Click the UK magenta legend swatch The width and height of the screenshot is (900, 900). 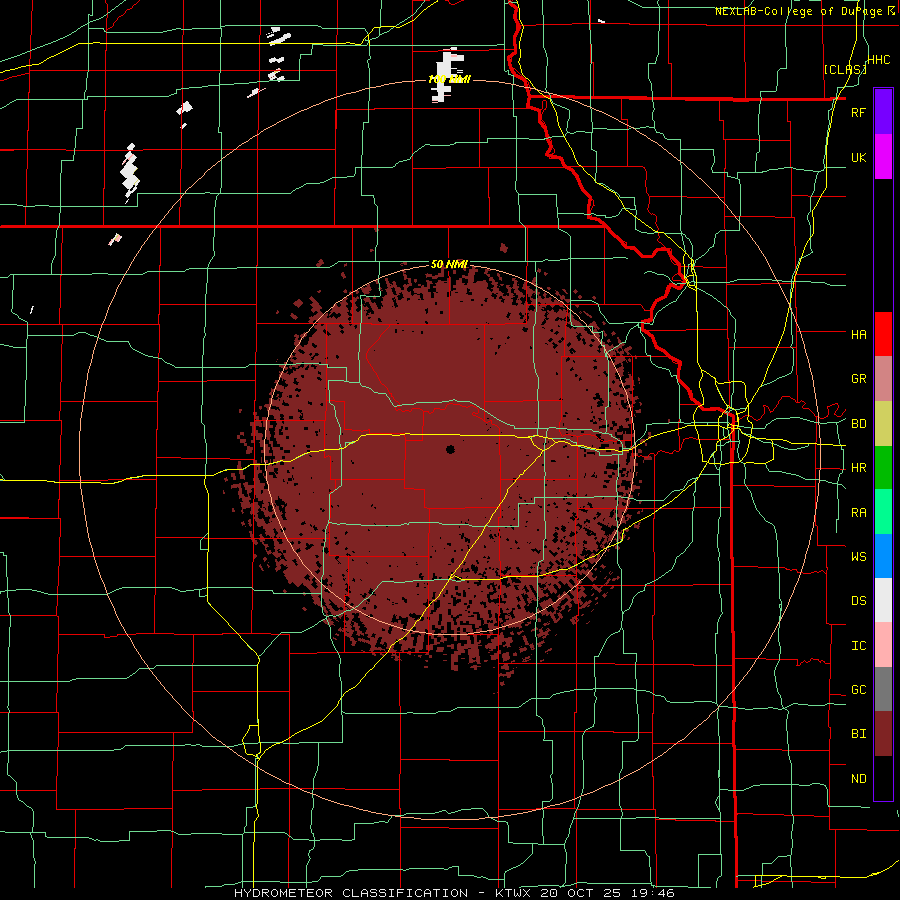883,157
